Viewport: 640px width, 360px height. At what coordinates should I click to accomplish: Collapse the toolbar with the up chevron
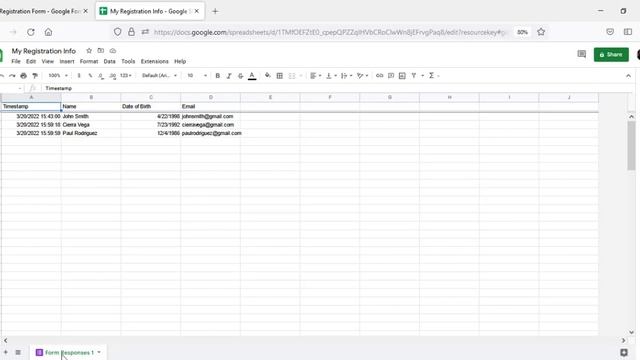[x=628, y=76]
